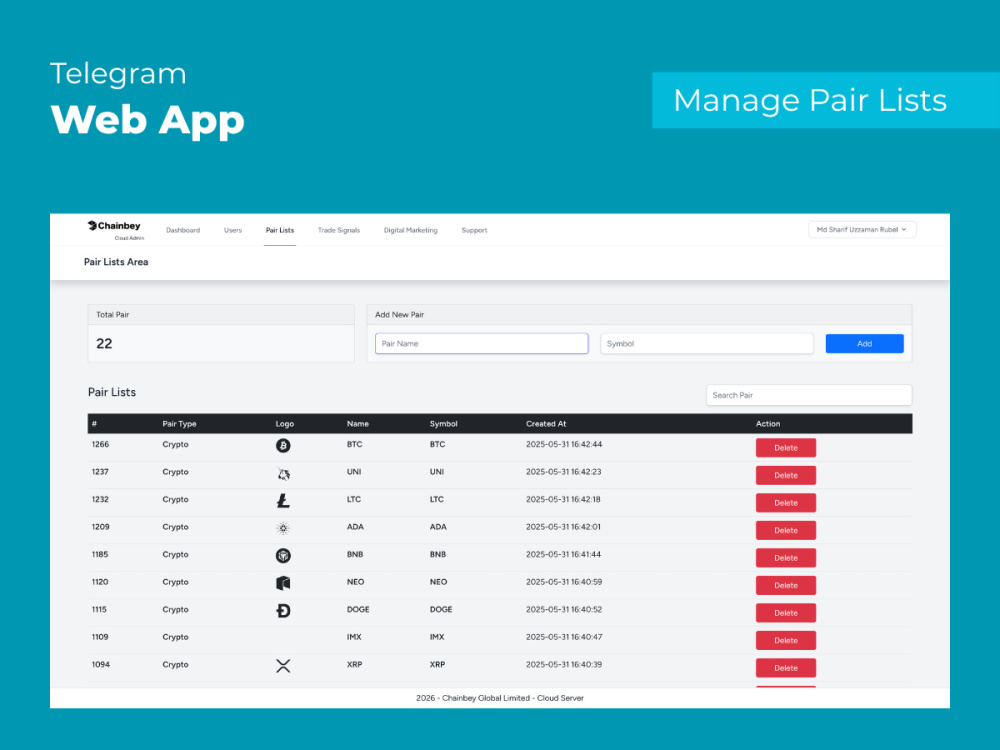
Task: Click the Created At column header
Action: 546,423
